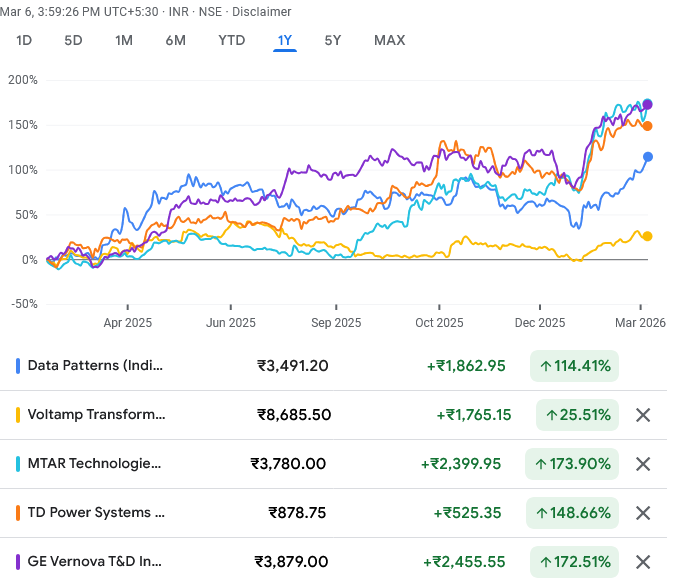Click price ₹878.75

297,513
